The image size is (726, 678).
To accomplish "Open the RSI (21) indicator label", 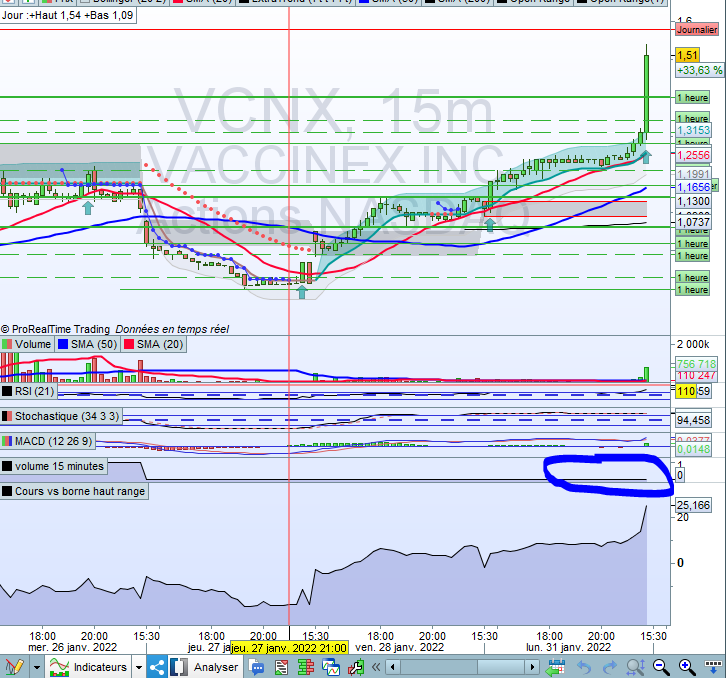I will click(28, 391).
